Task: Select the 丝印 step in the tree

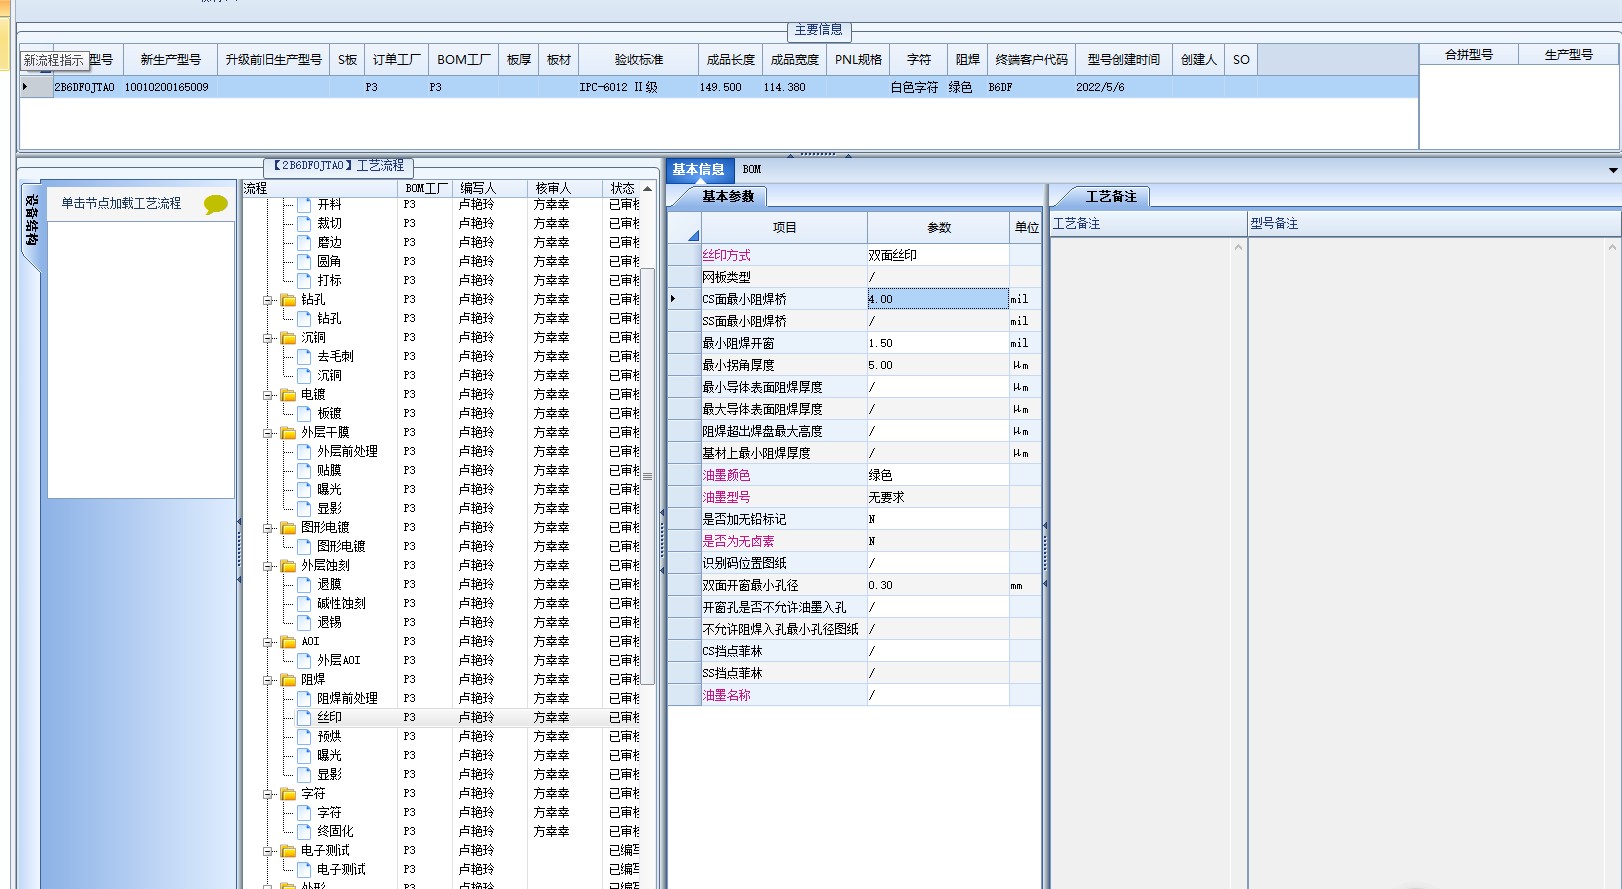Action: point(329,717)
